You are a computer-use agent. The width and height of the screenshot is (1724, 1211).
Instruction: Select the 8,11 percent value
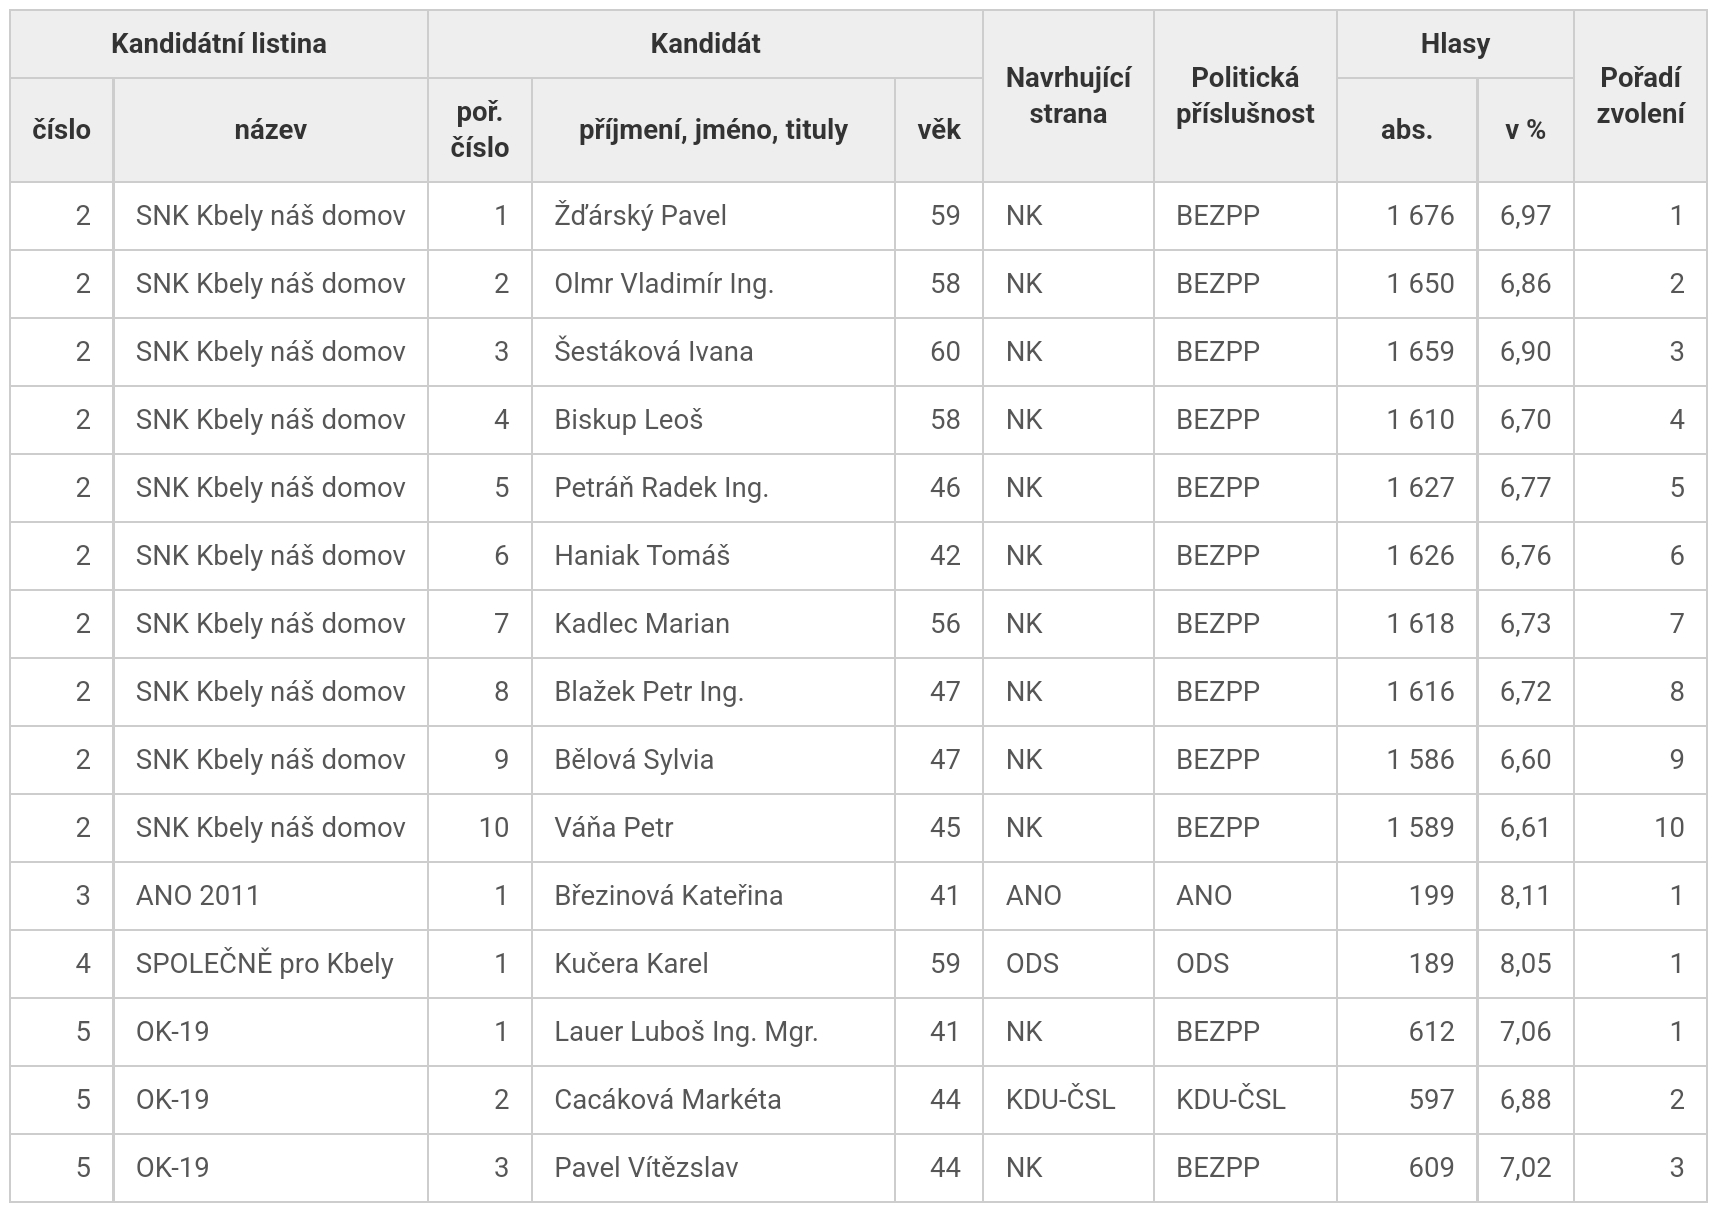tap(1525, 896)
